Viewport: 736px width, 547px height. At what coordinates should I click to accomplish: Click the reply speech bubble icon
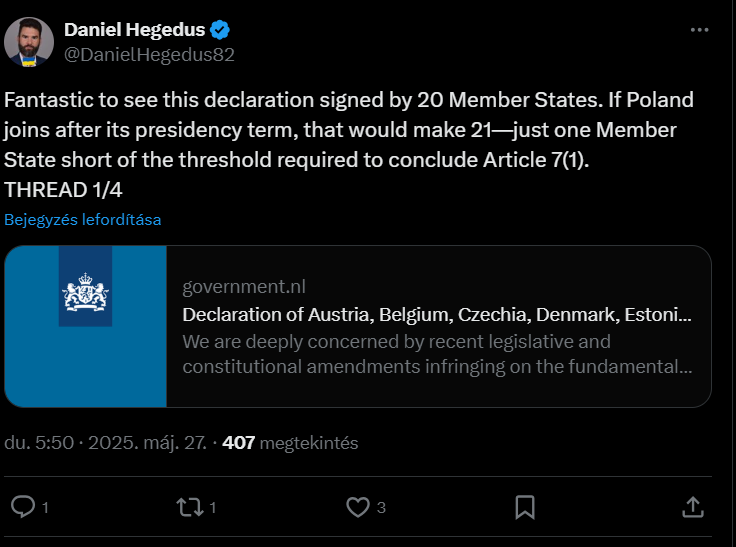coord(23,507)
